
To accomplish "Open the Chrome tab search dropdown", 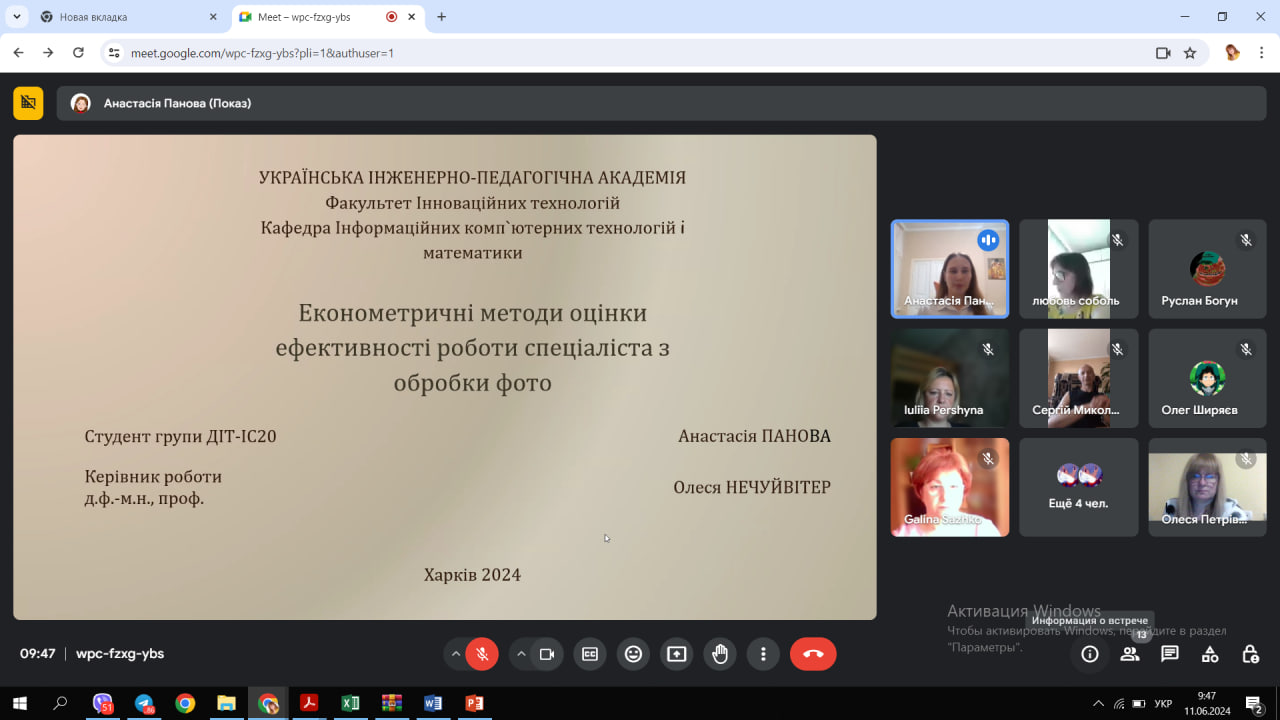I will click(x=17, y=17).
